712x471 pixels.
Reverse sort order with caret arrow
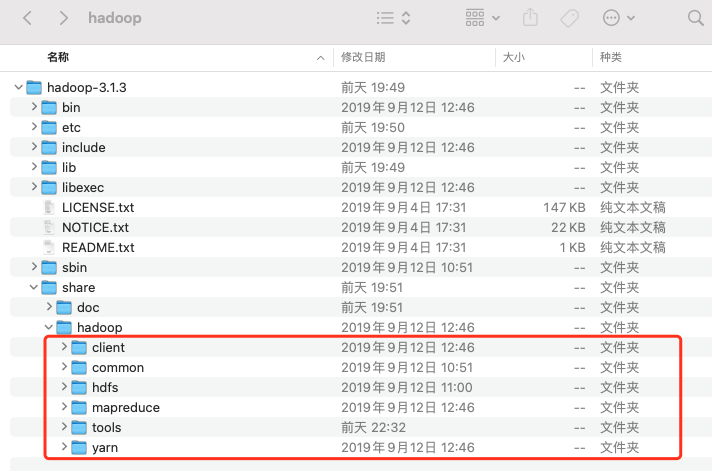pyautogui.click(x=321, y=58)
